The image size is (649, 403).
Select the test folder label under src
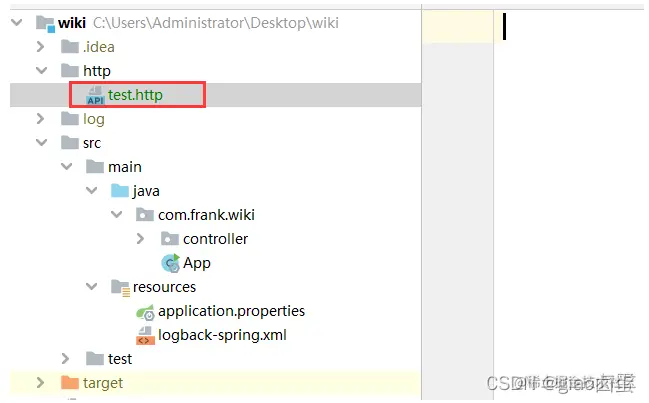coord(120,359)
